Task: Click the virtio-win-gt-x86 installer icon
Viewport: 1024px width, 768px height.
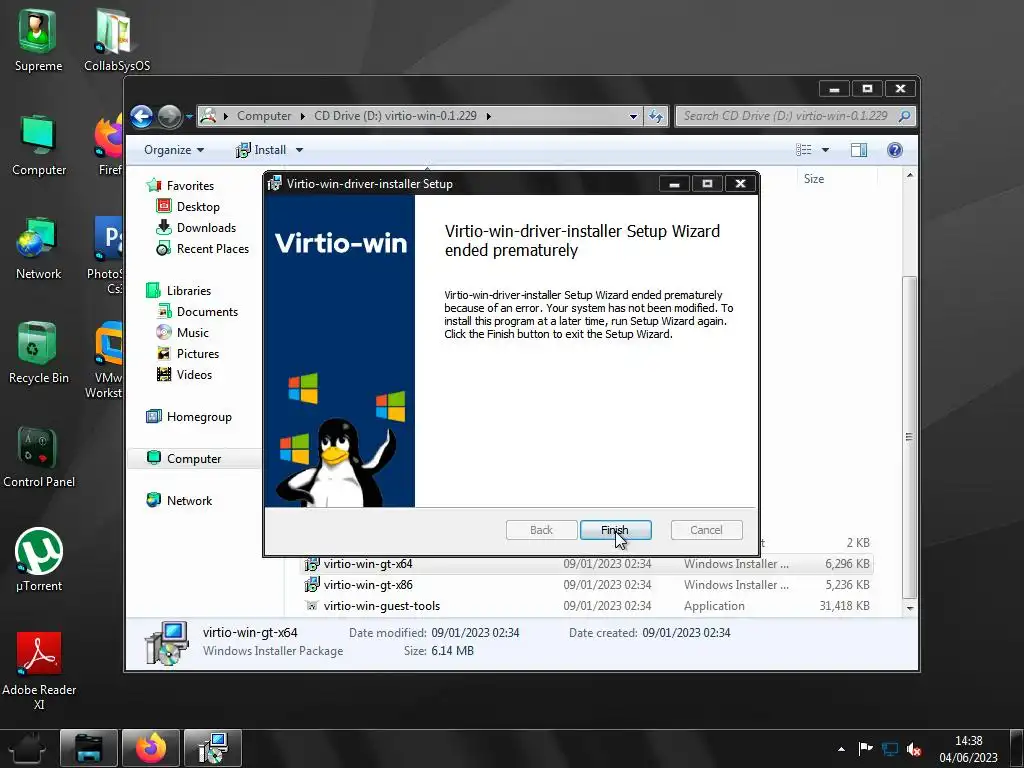Action: [x=312, y=584]
